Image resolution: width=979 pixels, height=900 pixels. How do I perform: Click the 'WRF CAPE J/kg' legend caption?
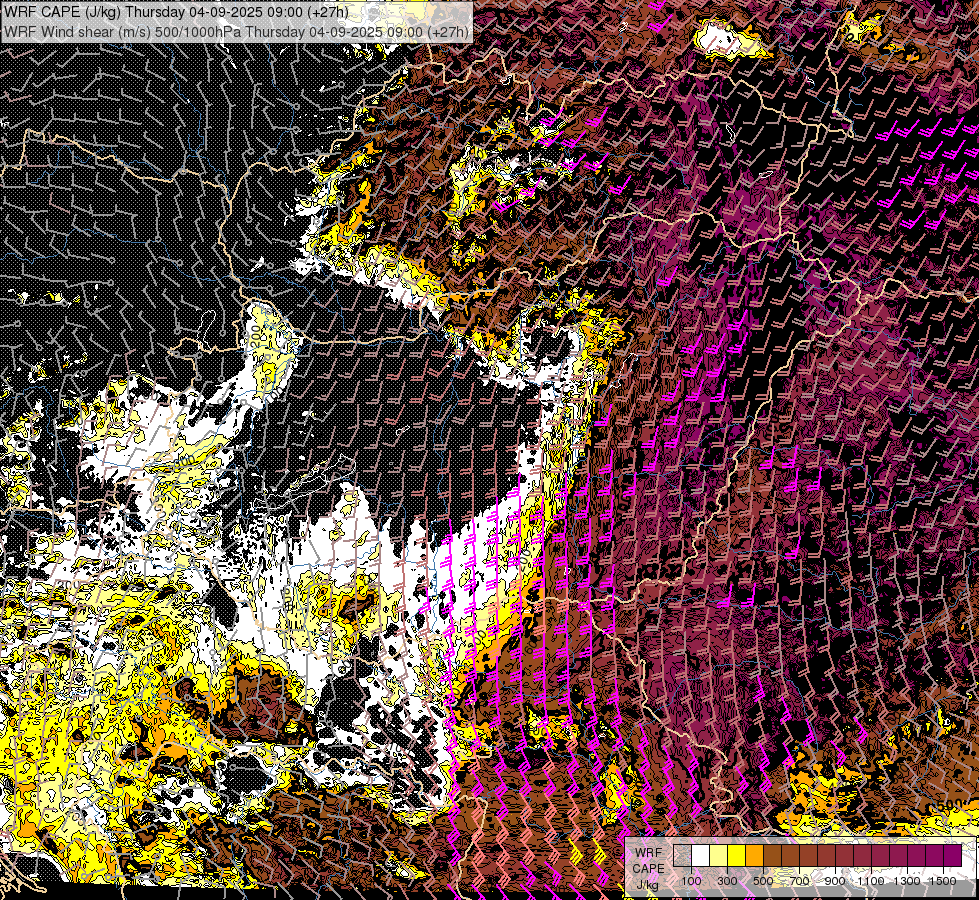(x=649, y=869)
